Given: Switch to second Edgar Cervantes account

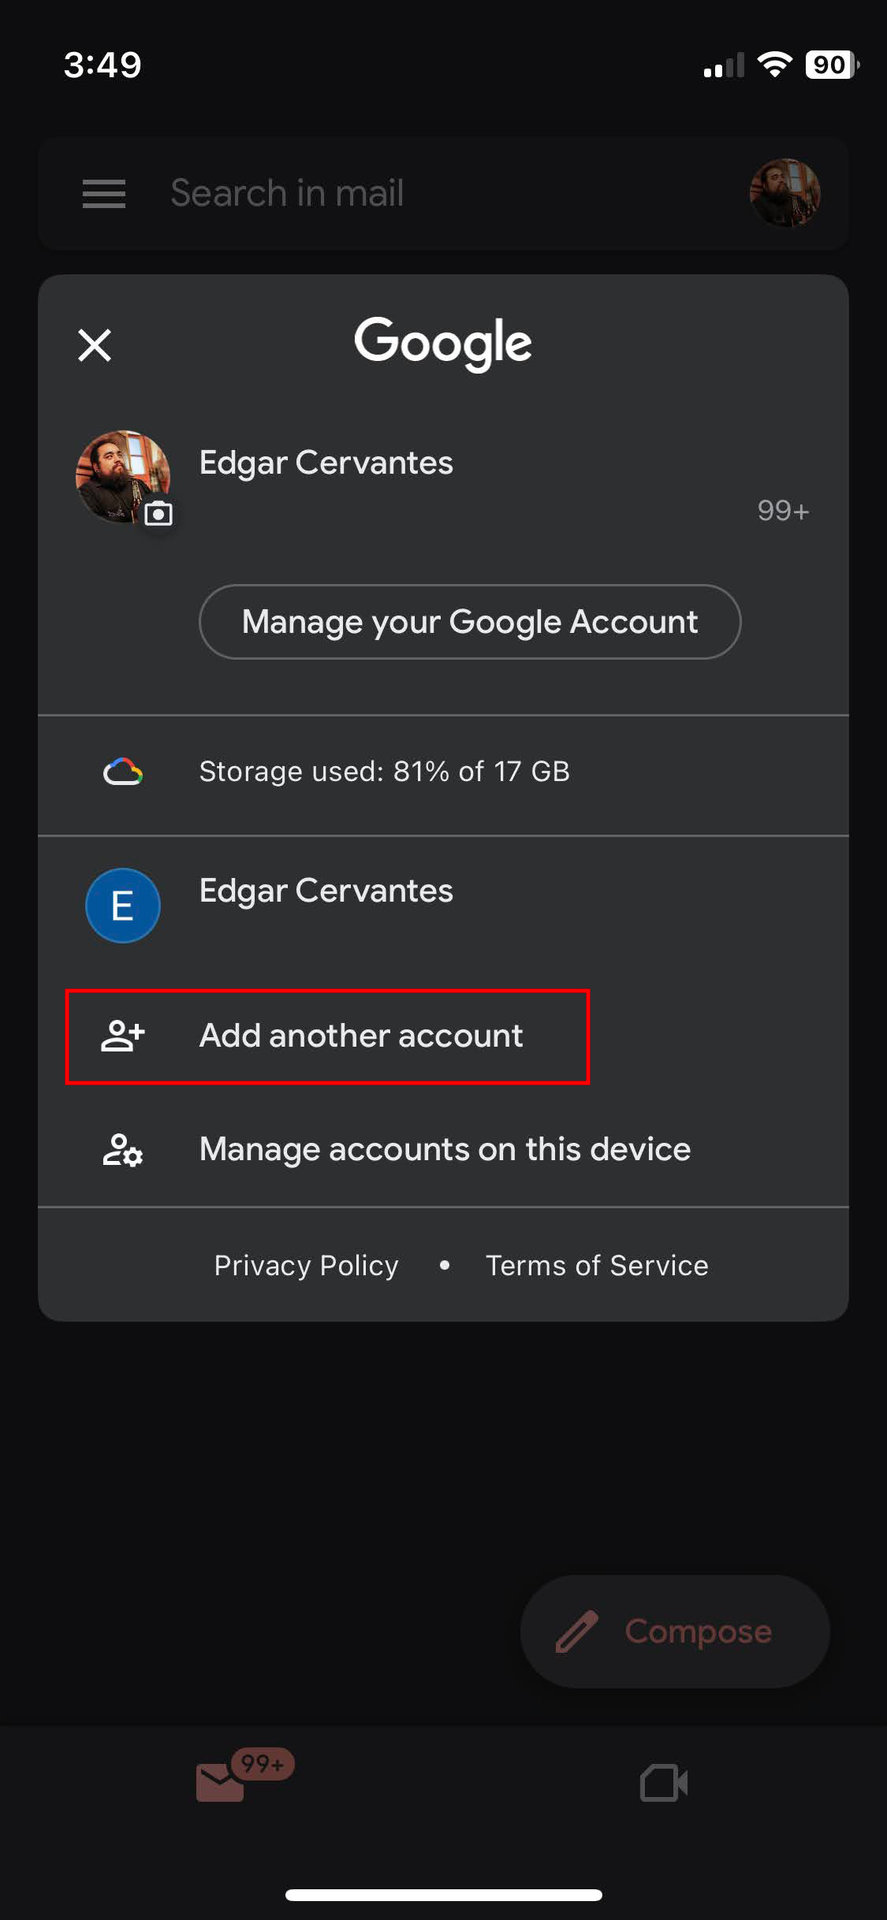Looking at the screenshot, I should click(326, 891).
